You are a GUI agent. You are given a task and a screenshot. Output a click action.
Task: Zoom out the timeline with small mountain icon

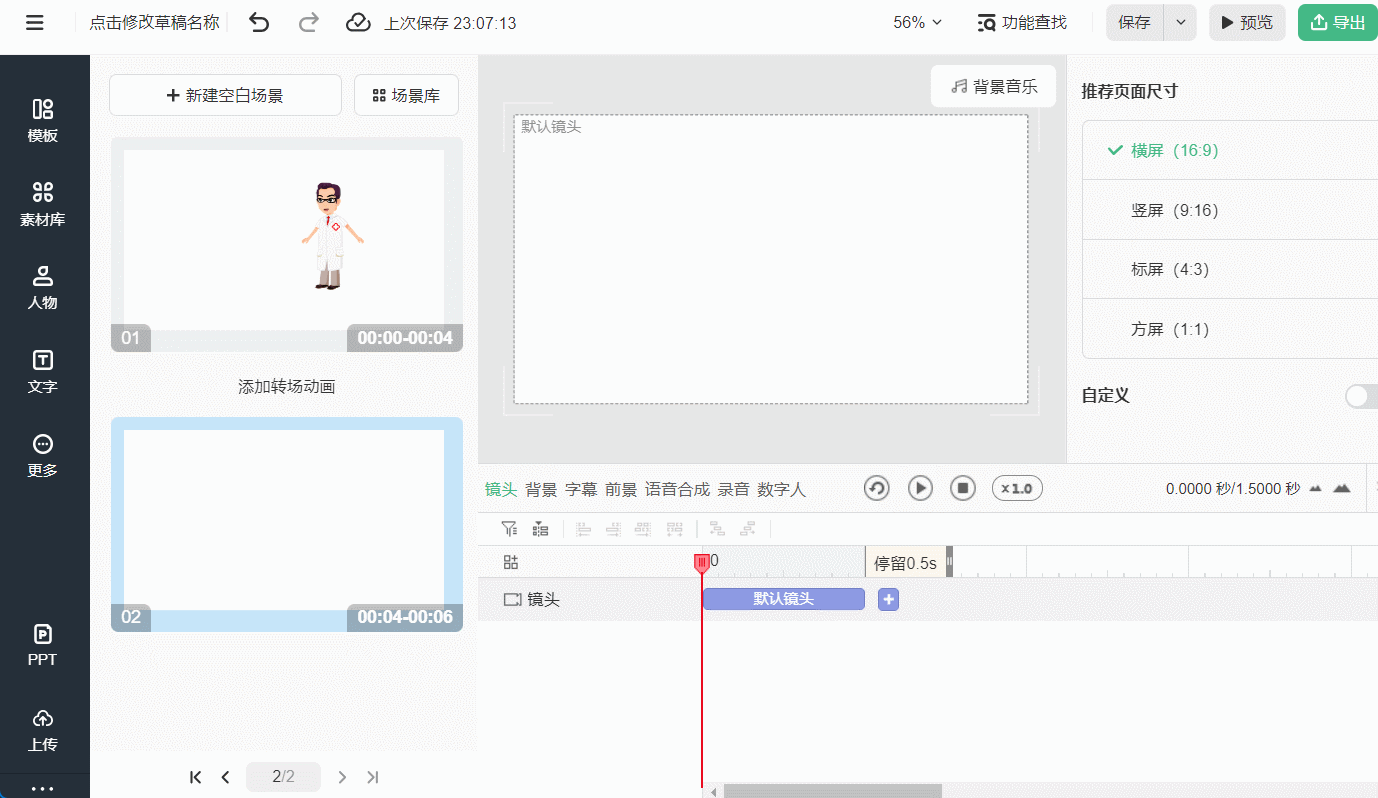coord(1316,488)
